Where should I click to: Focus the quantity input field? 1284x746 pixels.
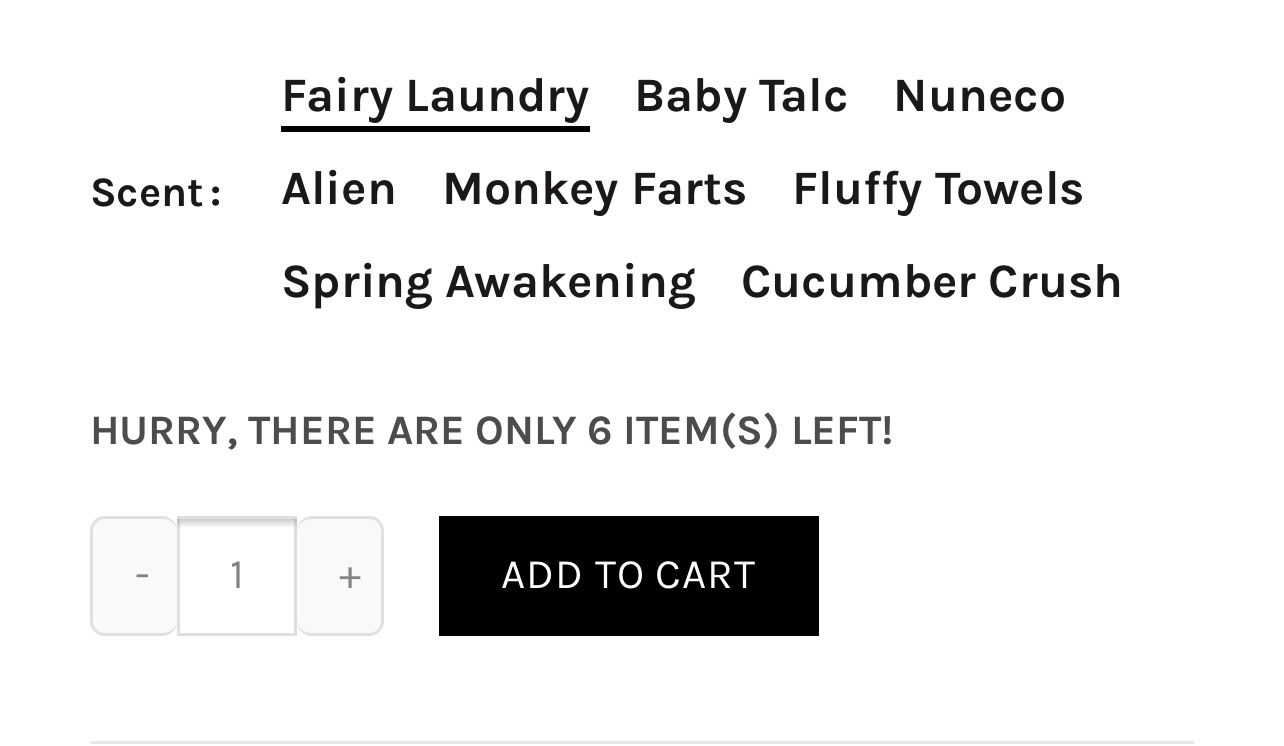pos(237,576)
